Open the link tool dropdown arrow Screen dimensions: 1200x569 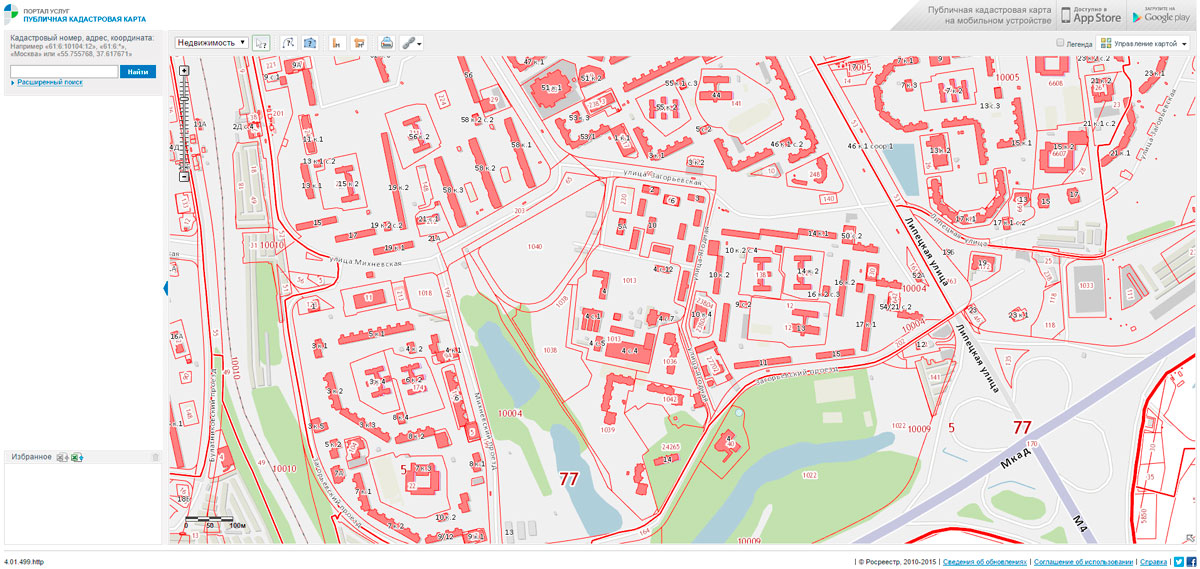420,44
